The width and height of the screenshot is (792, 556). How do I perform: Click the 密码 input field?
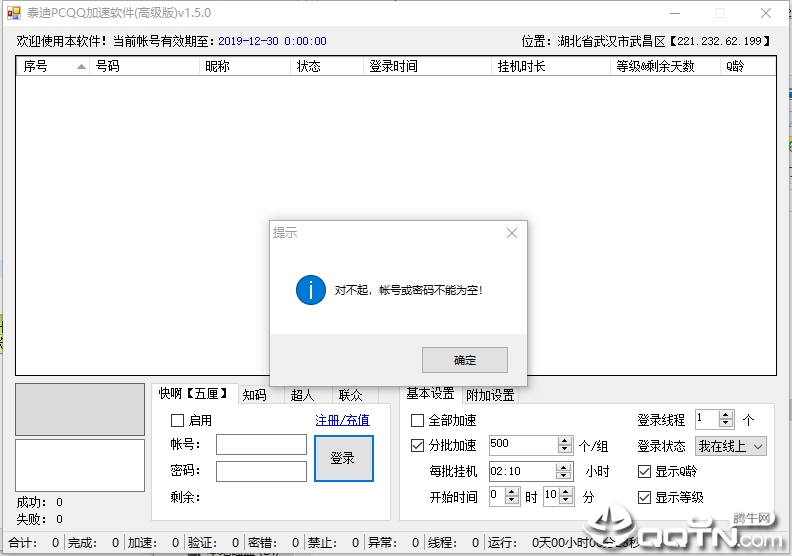pyautogui.click(x=261, y=471)
